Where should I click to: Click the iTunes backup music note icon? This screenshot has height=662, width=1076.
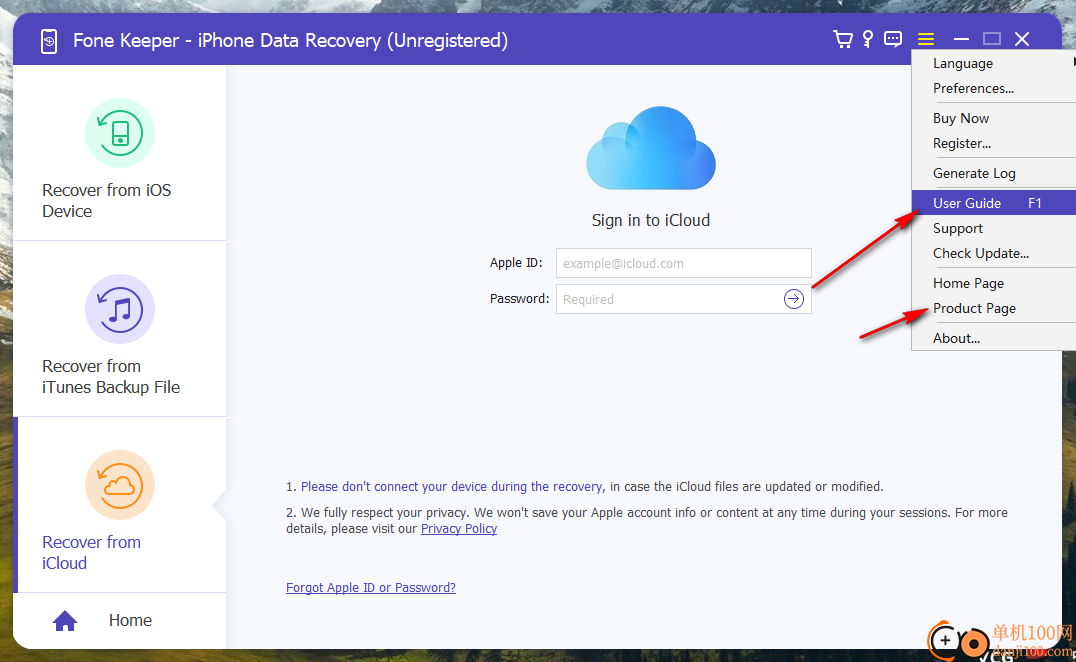click(120, 309)
